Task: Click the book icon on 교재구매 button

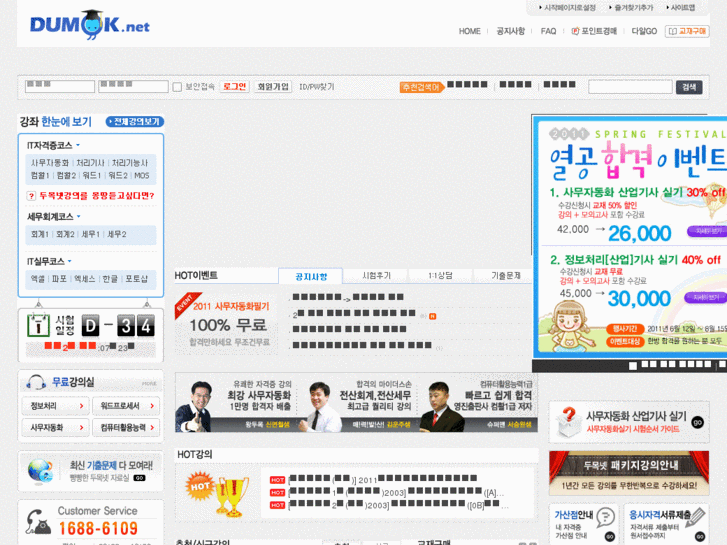Action: pos(673,32)
